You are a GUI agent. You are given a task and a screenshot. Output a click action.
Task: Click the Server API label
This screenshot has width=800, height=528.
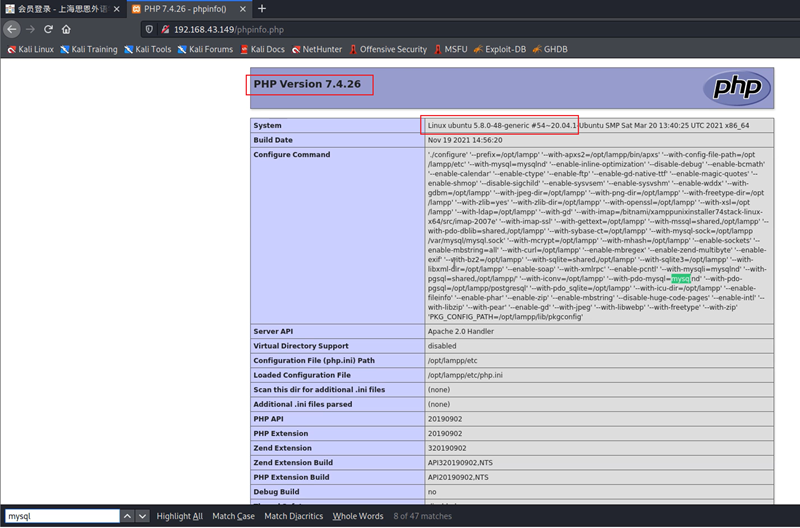pos(273,332)
